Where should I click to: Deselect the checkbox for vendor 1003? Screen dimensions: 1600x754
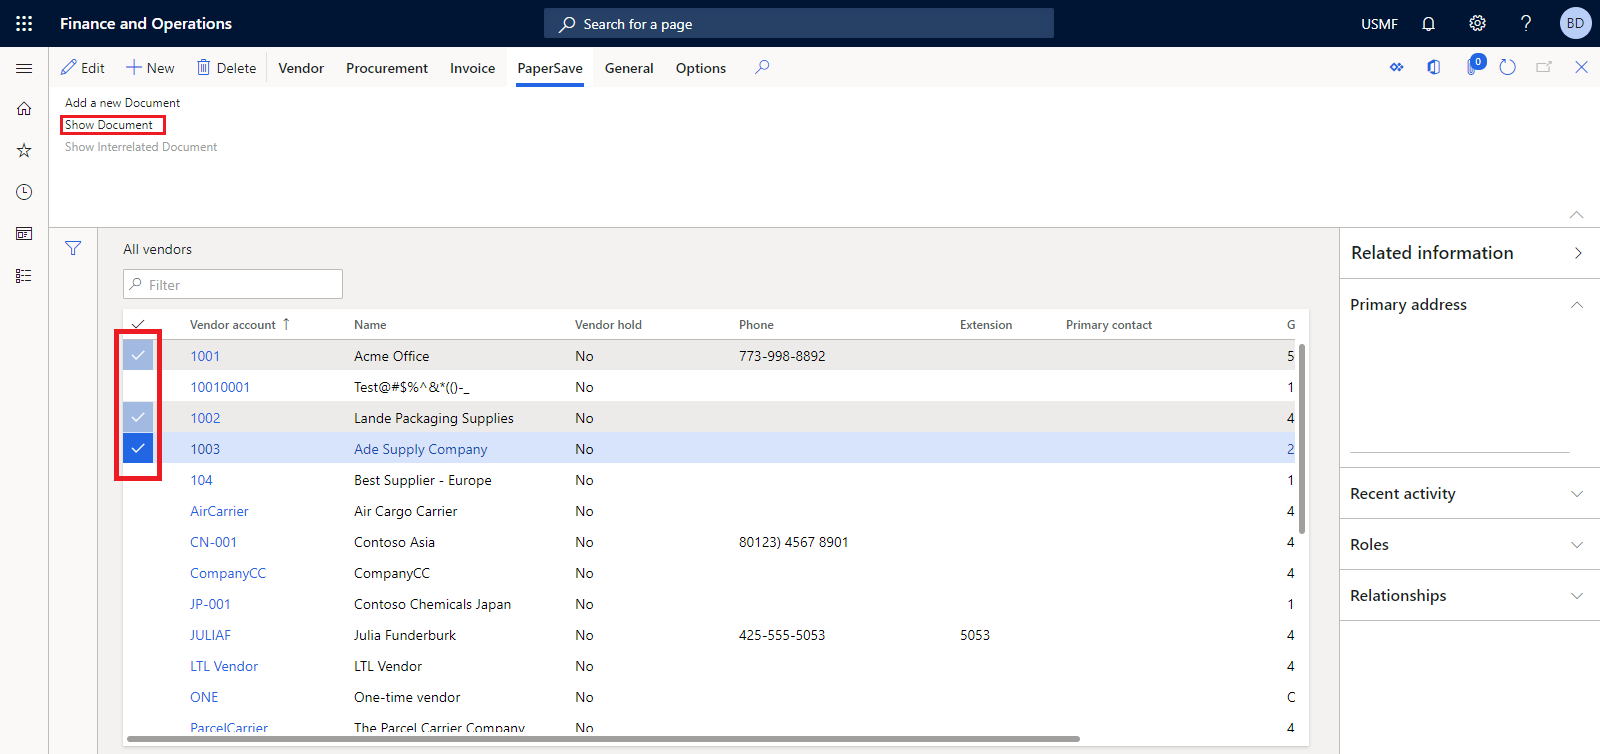138,449
